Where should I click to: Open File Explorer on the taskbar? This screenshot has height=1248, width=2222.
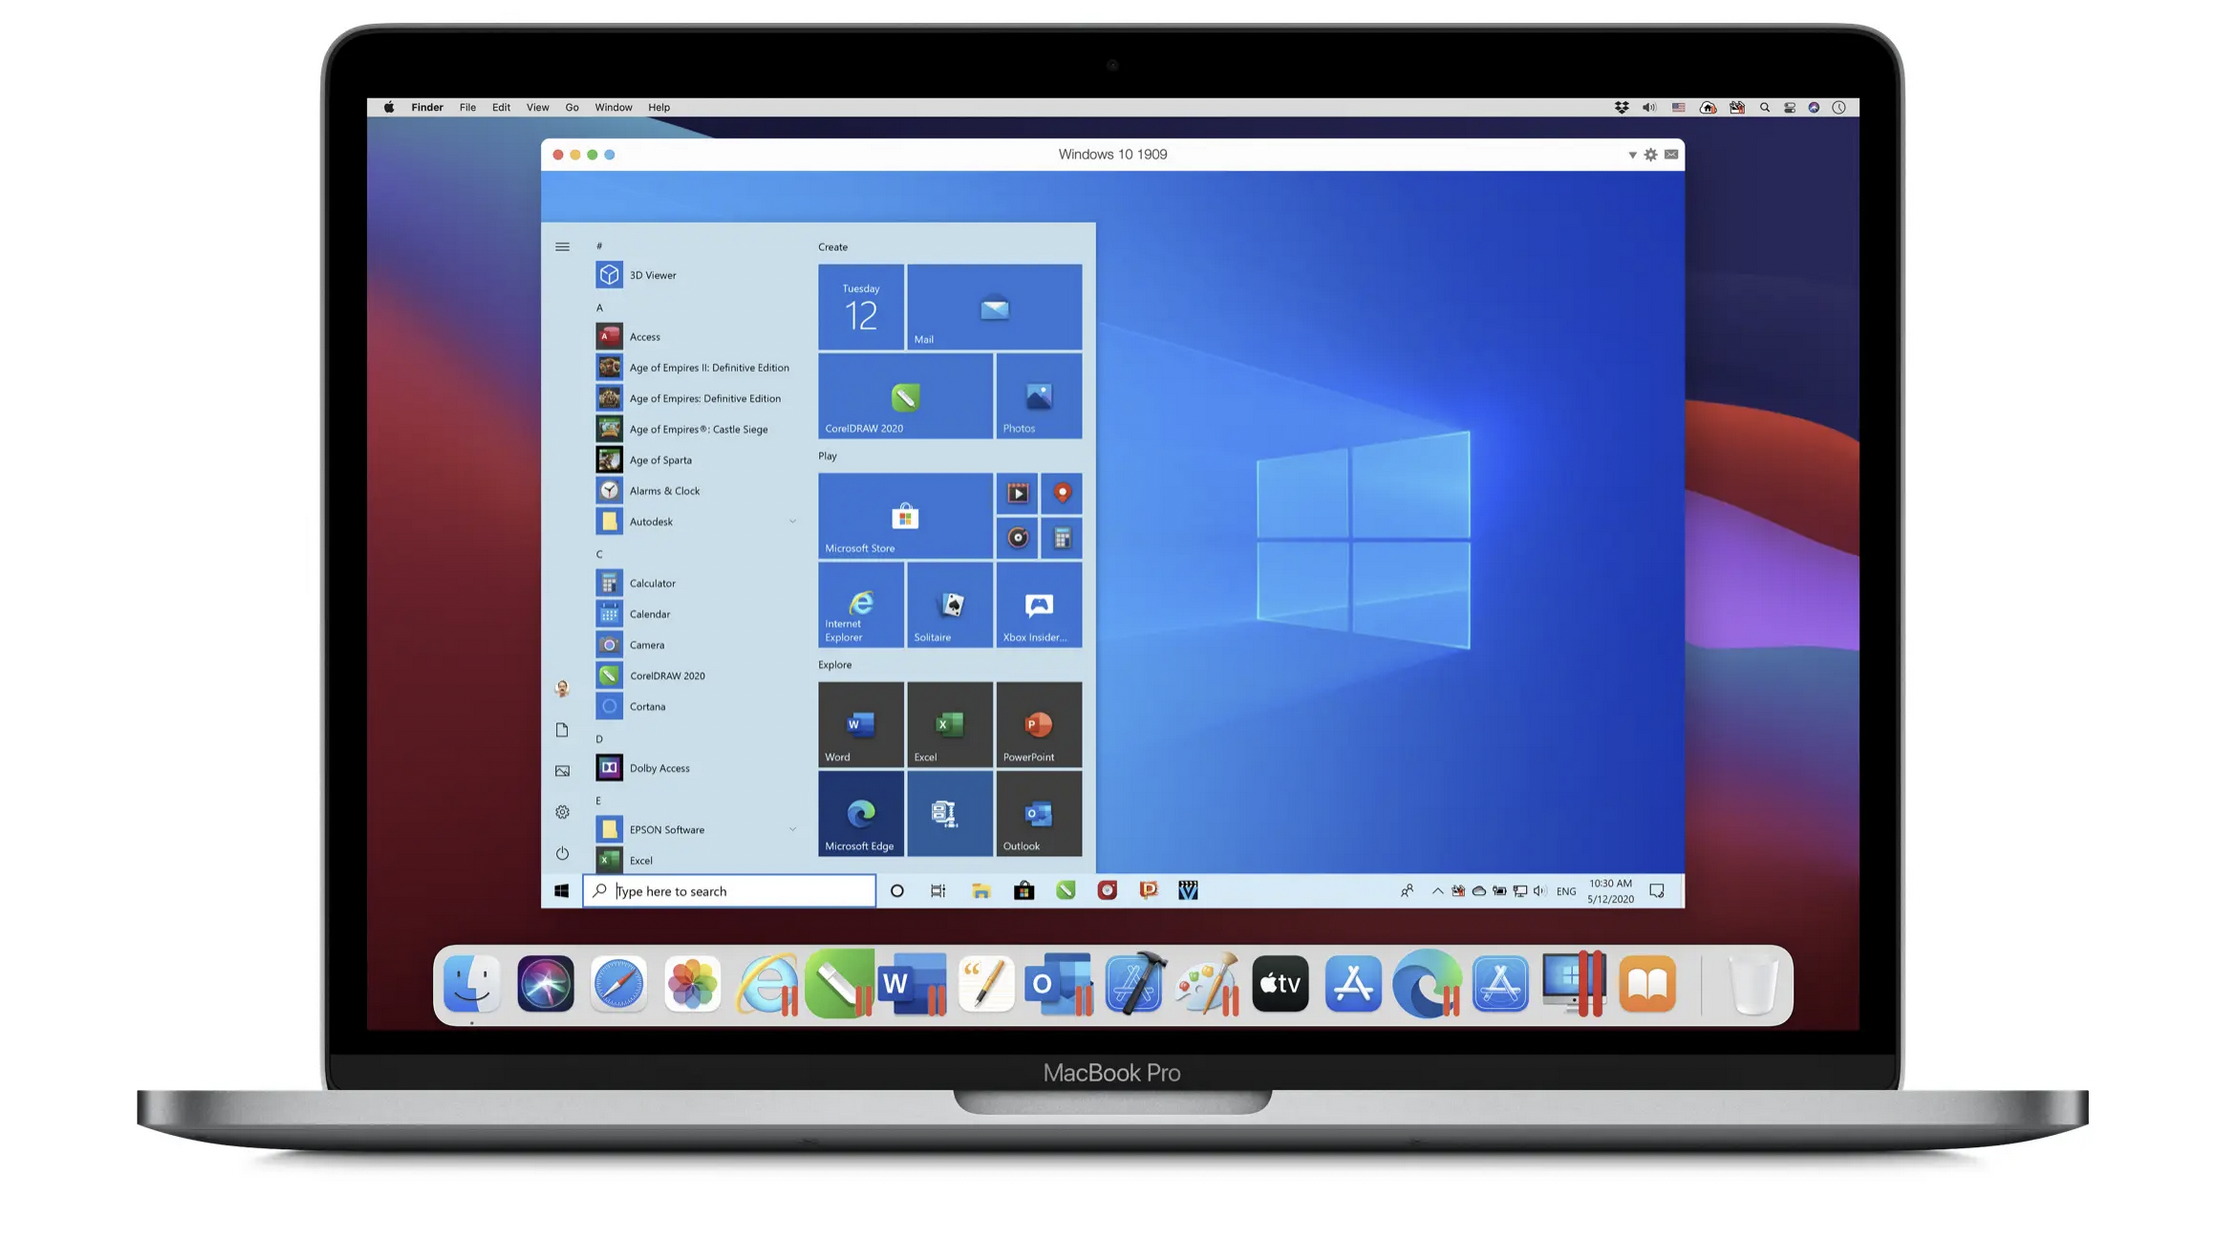pyautogui.click(x=981, y=891)
